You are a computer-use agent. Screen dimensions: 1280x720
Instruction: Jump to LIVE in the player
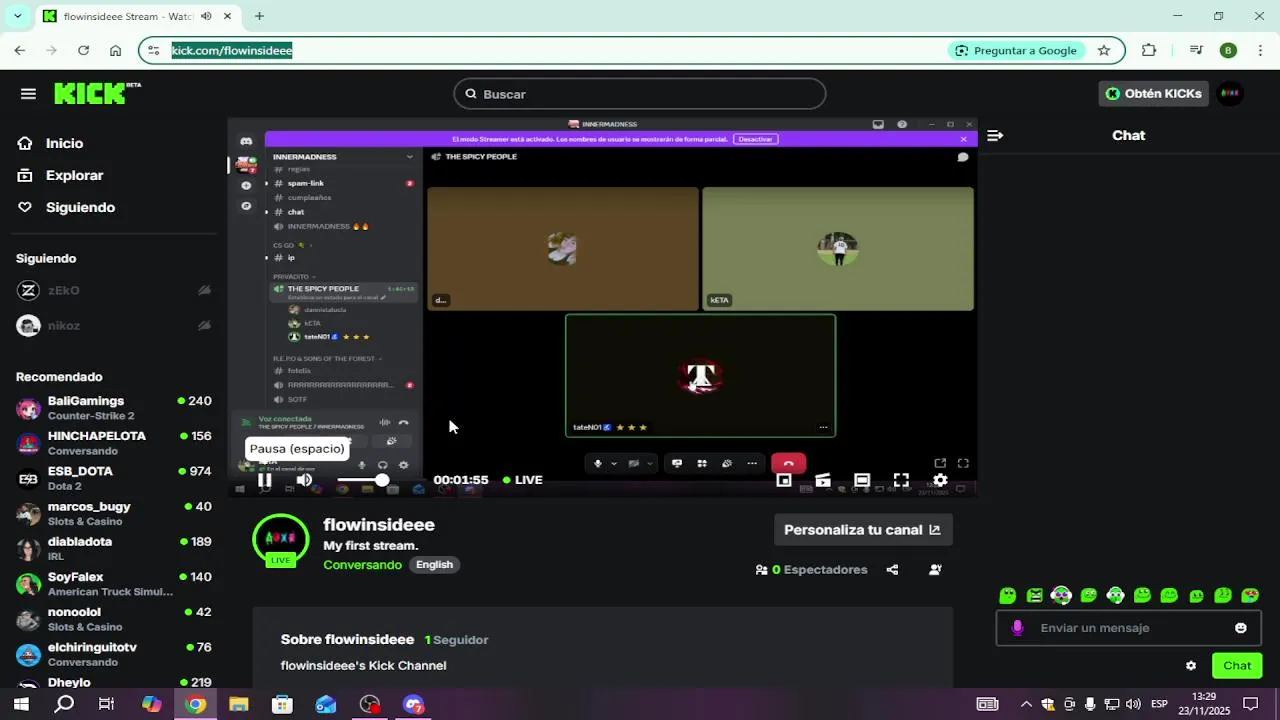tap(523, 480)
